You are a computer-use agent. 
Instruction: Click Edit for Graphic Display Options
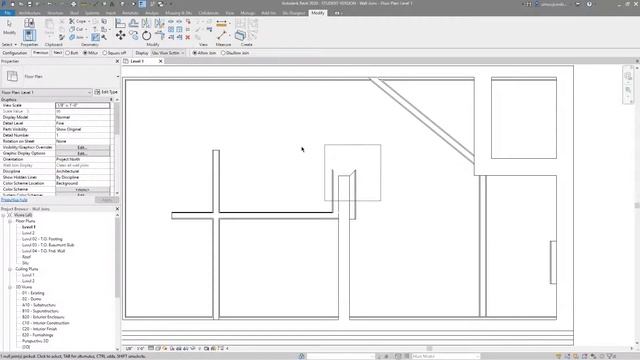(x=82, y=153)
